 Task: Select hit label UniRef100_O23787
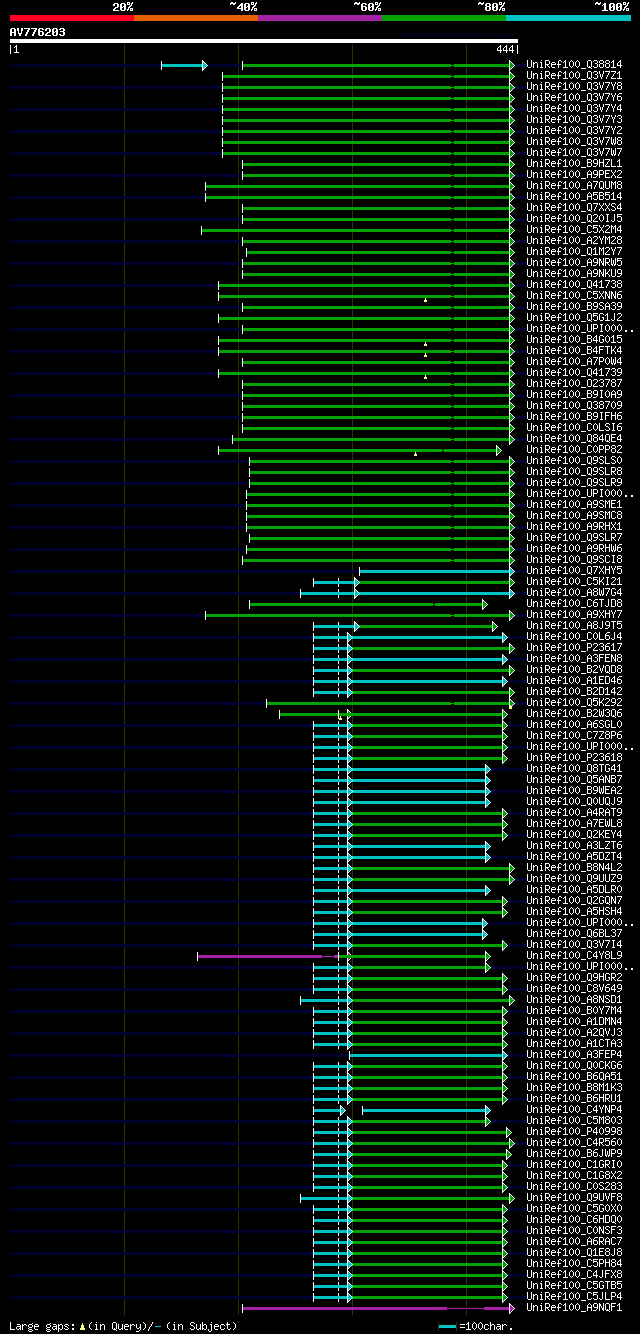point(574,383)
